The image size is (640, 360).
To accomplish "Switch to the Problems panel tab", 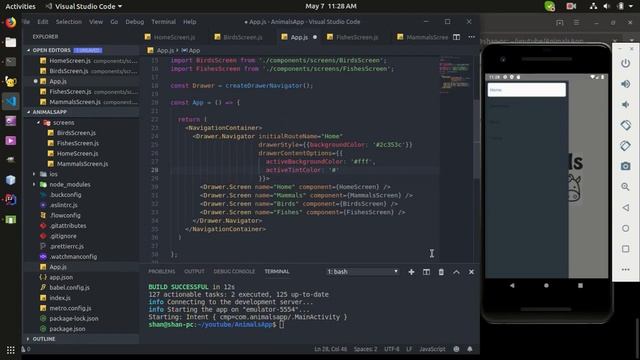I will [162, 271].
